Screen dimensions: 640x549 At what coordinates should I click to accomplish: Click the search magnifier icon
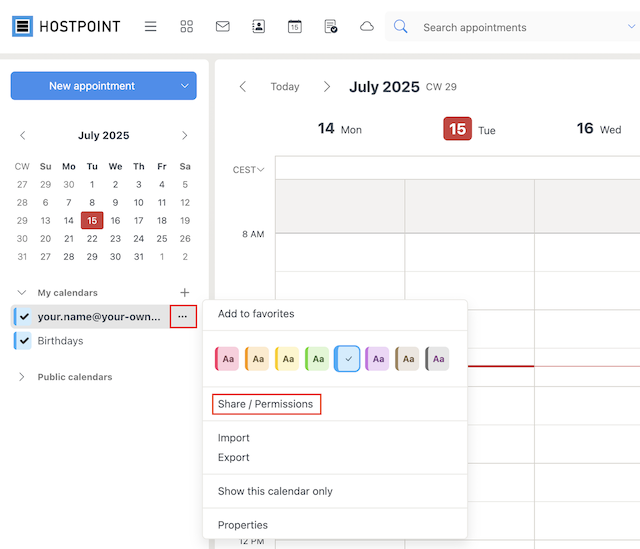[400, 27]
